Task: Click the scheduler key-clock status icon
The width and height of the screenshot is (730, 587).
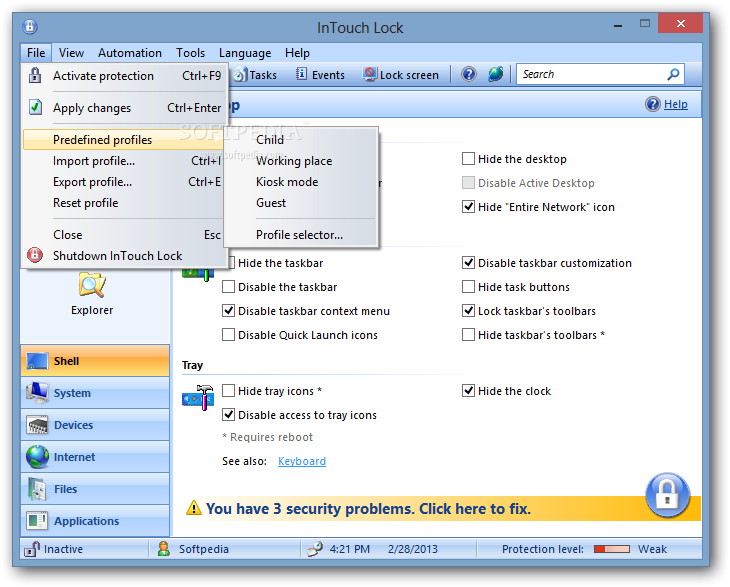Action: [315, 549]
